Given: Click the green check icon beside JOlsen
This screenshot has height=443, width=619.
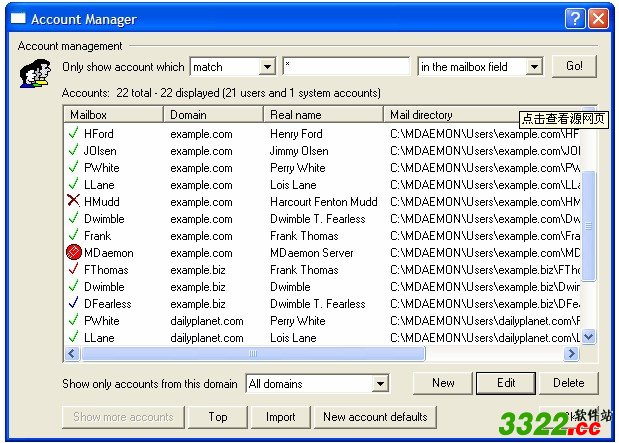Looking at the screenshot, I should pyautogui.click(x=73, y=150).
